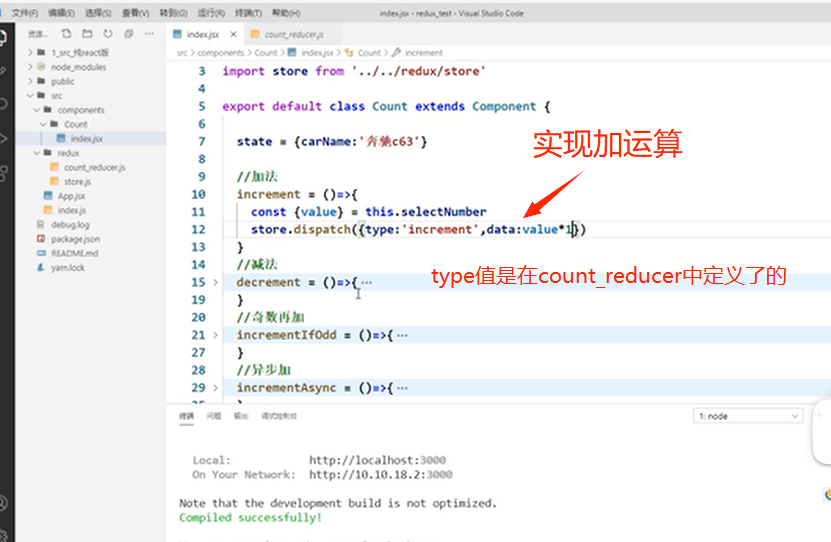Click the index.jsx file icon in breadcrumb
This screenshot has width=831, height=542.
tap(292, 52)
